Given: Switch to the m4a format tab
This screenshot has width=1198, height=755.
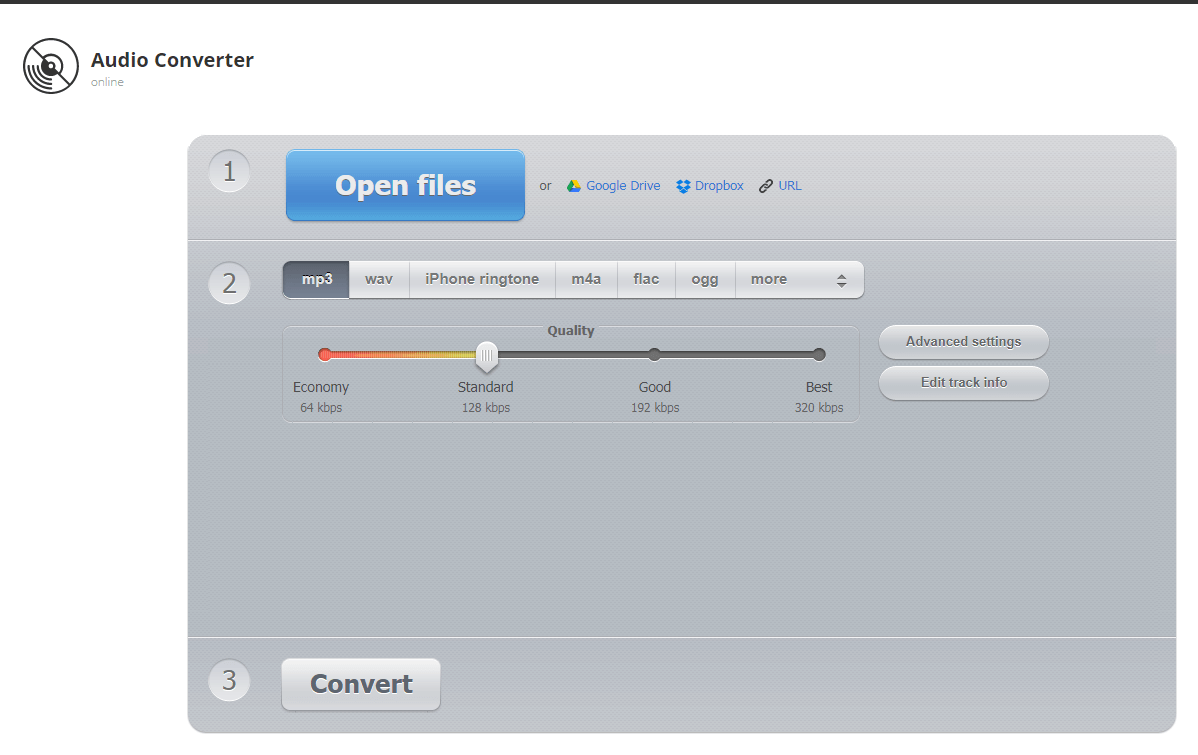Looking at the screenshot, I should coord(586,280).
